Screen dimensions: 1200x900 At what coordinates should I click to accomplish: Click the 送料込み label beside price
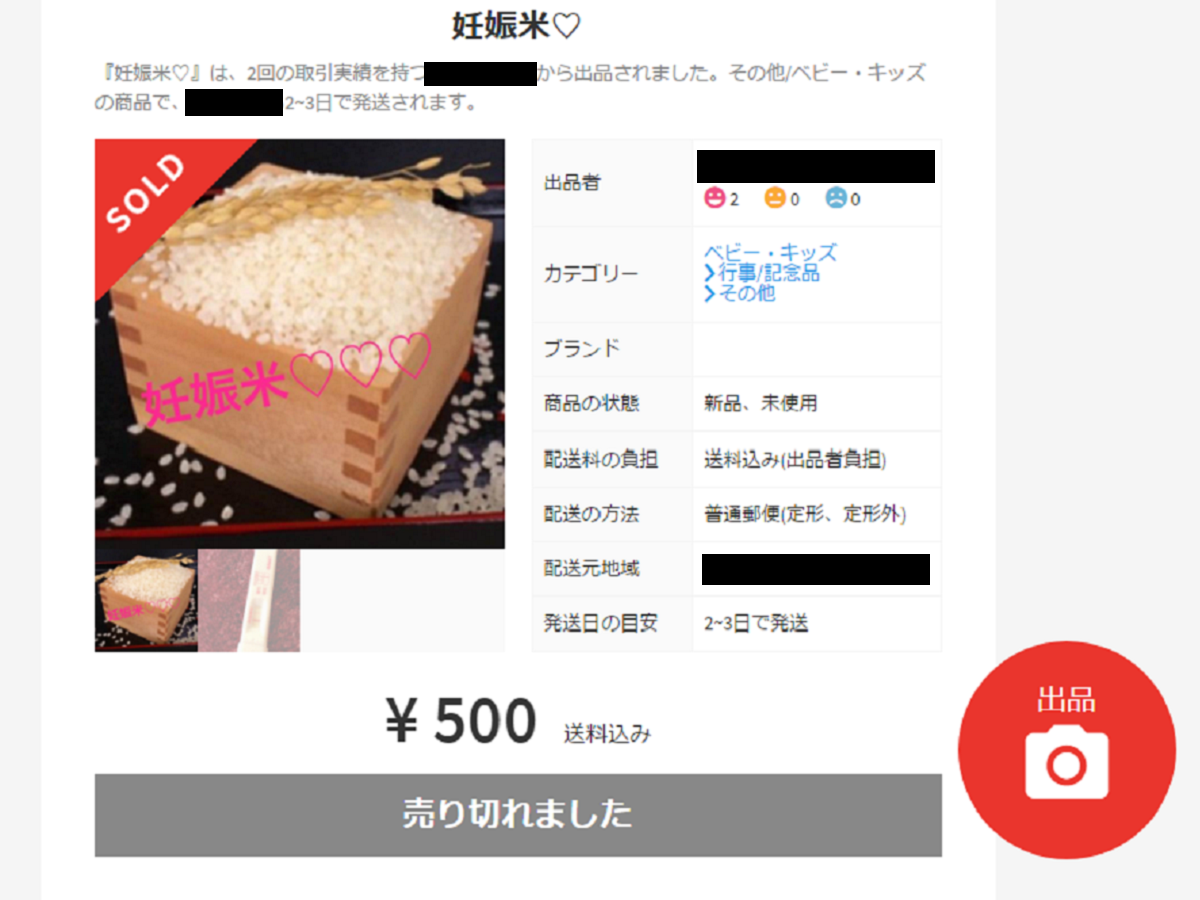point(607,734)
